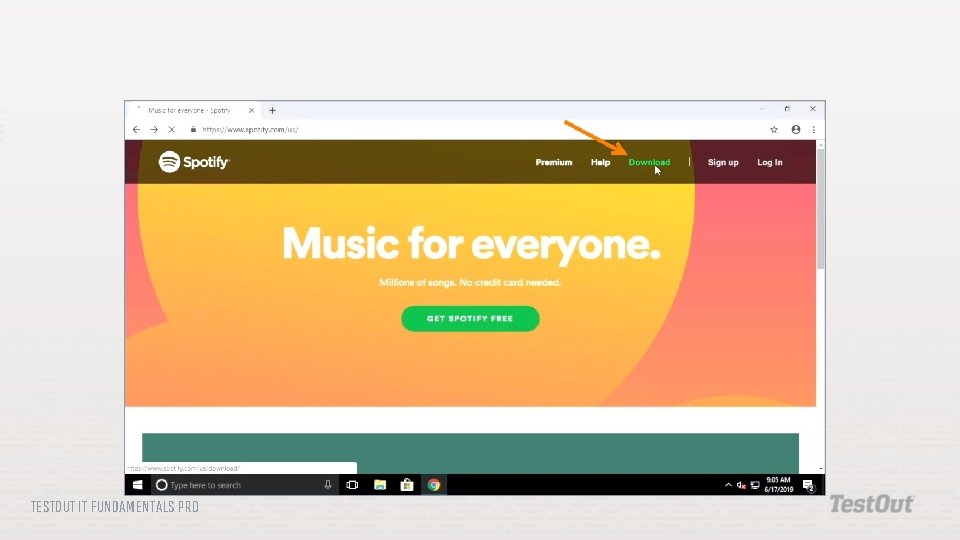Go back using the browser back arrow
The width and height of the screenshot is (960, 540).
tap(136, 130)
